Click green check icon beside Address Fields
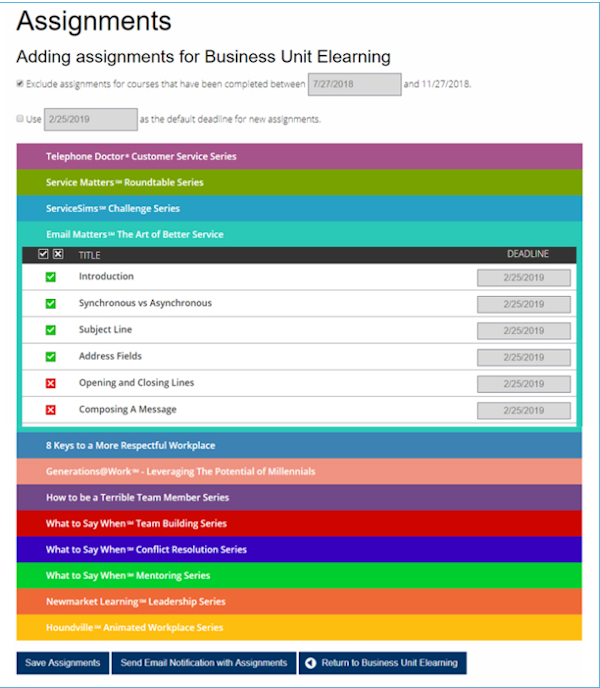600x688 pixels. coord(51,356)
